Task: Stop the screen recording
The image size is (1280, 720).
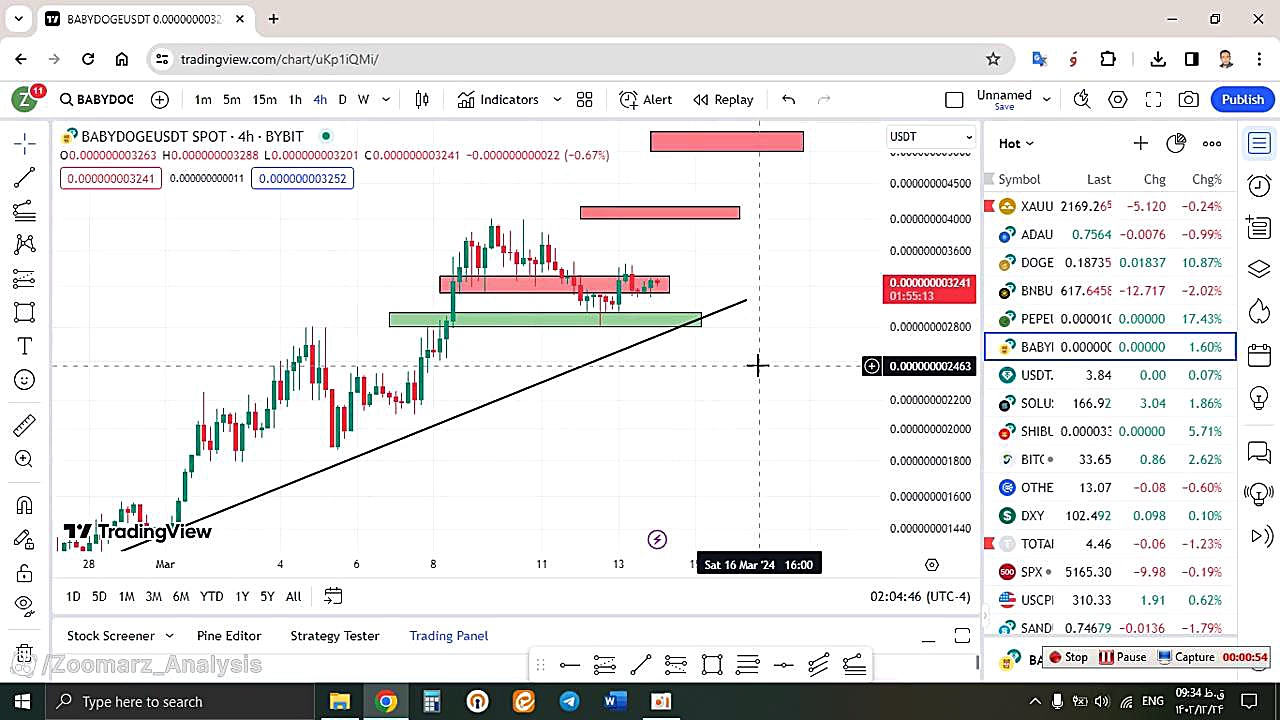Action: pyautogui.click(x=1067, y=657)
